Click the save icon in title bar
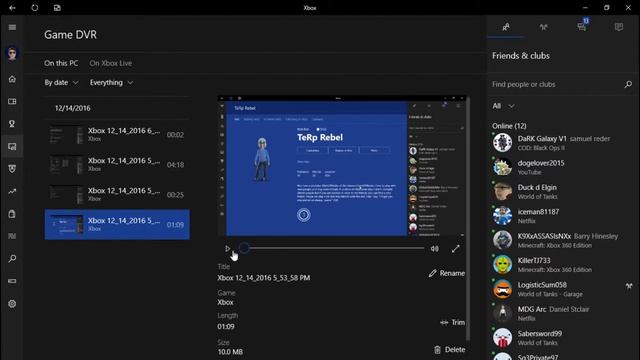The width and height of the screenshot is (640, 360). click(57, 8)
